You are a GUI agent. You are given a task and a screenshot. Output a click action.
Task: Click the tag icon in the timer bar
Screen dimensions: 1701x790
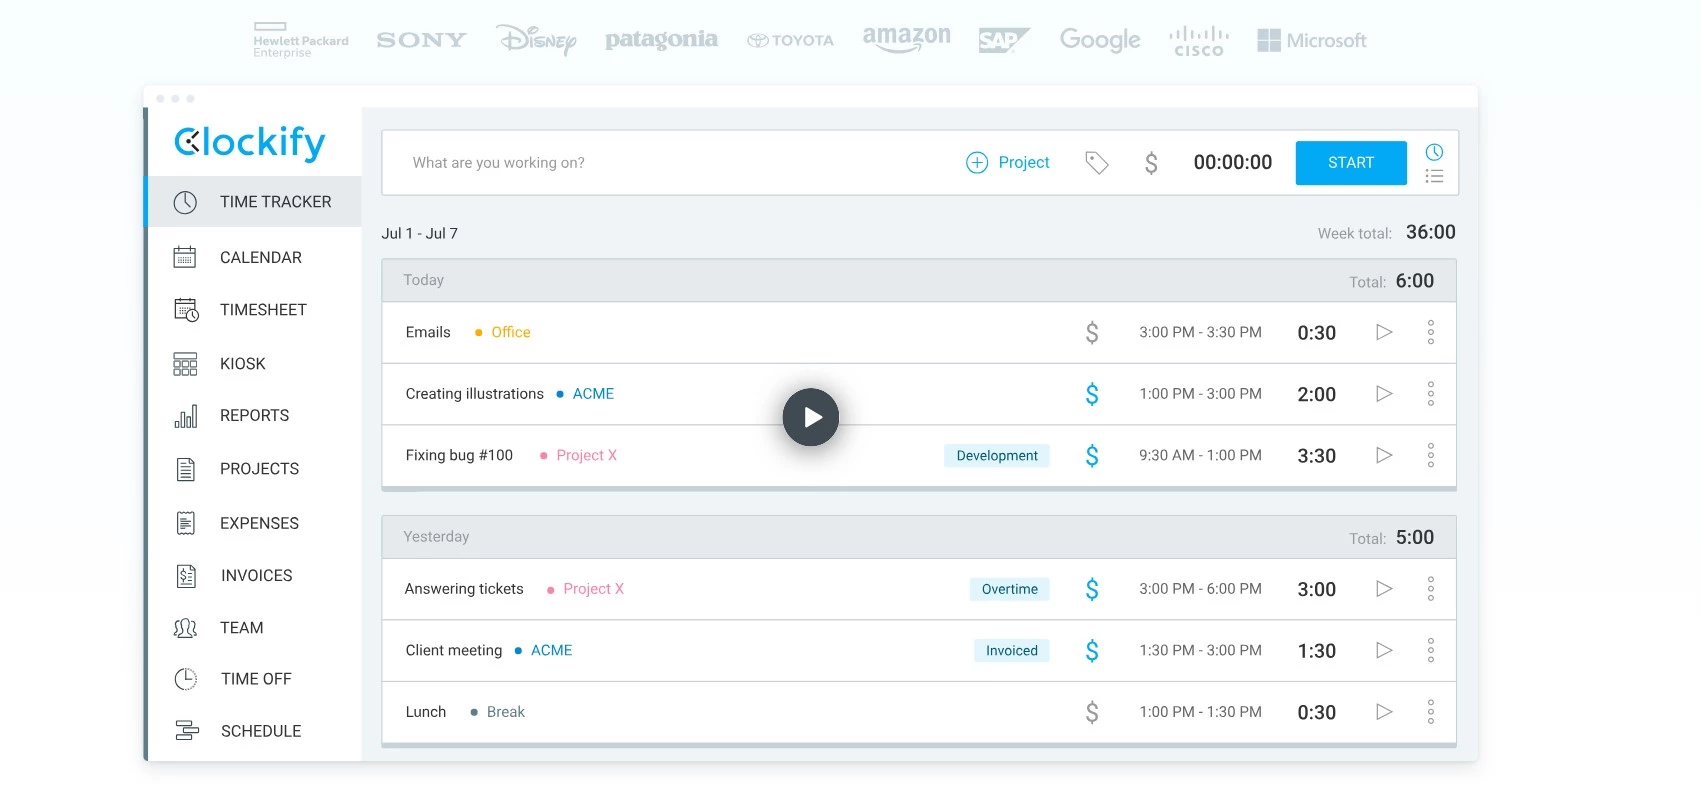[x=1096, y=163]
